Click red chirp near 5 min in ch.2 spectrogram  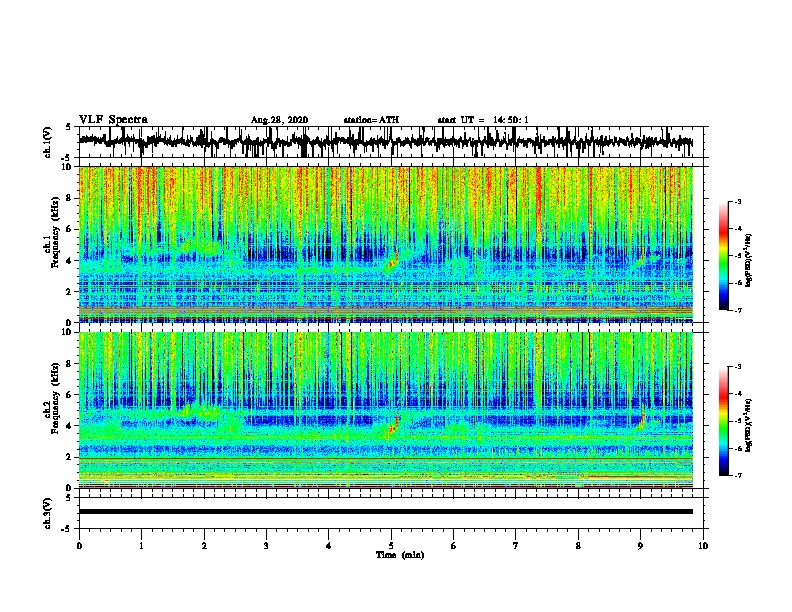[393, 425]
